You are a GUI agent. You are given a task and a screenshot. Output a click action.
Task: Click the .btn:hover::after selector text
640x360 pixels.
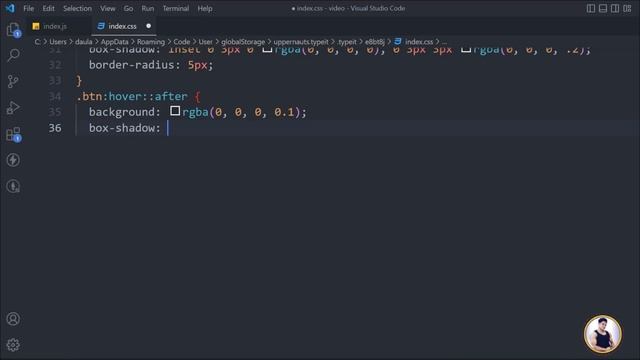pyautogui.click(x=132, y=96)
